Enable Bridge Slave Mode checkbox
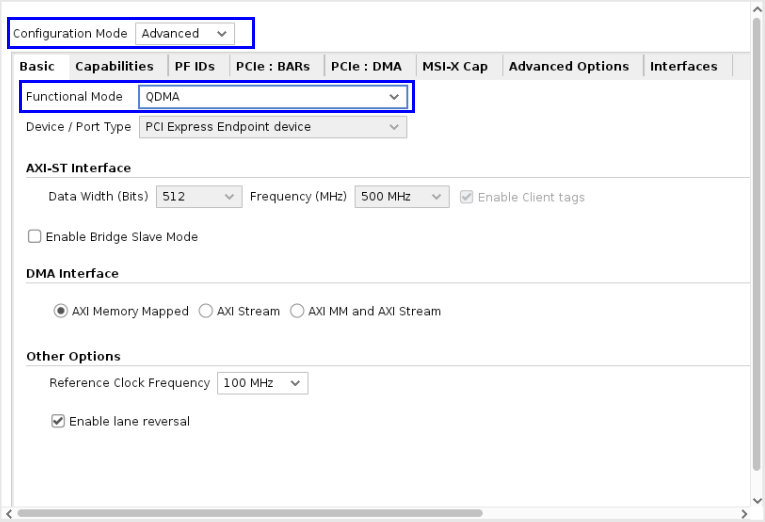Image resolution: width=765 pixels, height=522 pixels. 35,237
